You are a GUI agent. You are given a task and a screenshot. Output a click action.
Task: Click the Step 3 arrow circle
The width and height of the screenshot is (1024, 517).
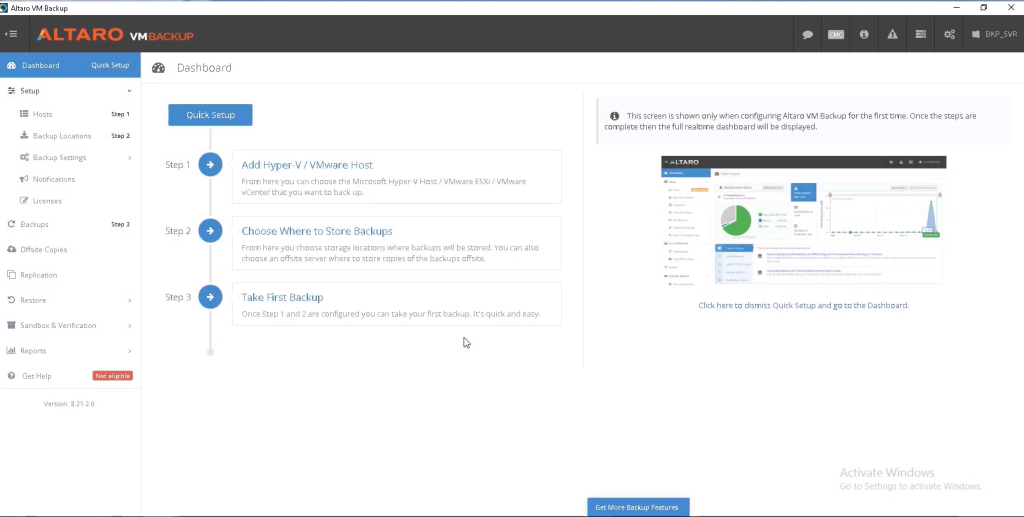click(x=210, y=297)
